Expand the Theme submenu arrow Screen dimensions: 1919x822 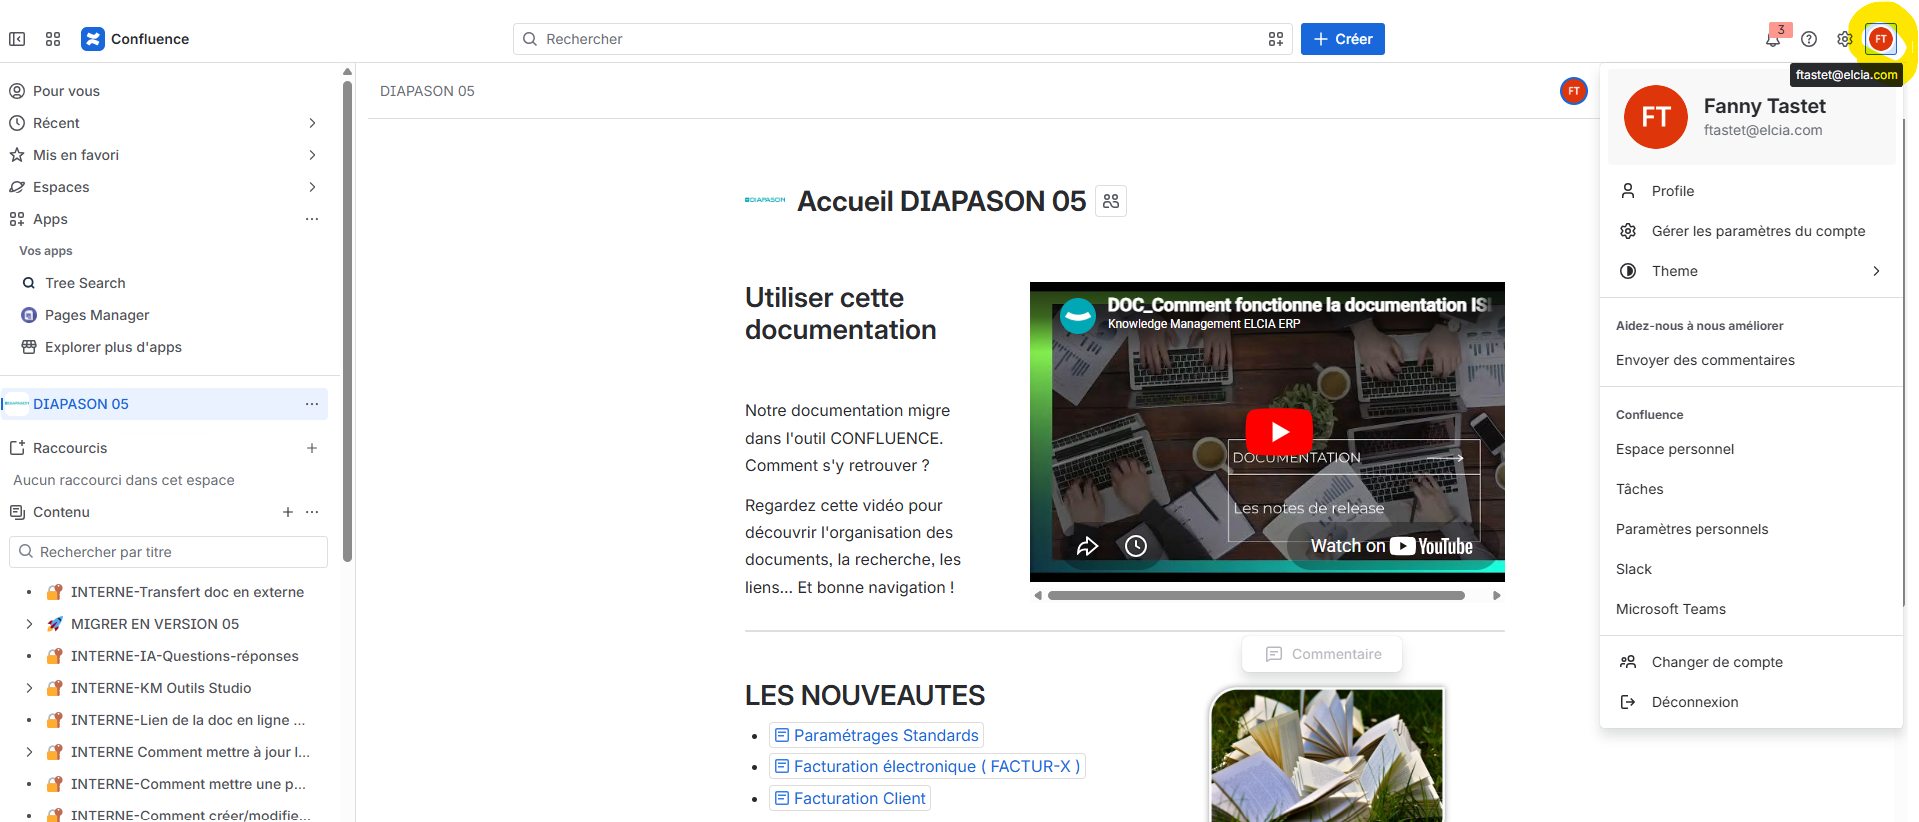point(1876,271)
